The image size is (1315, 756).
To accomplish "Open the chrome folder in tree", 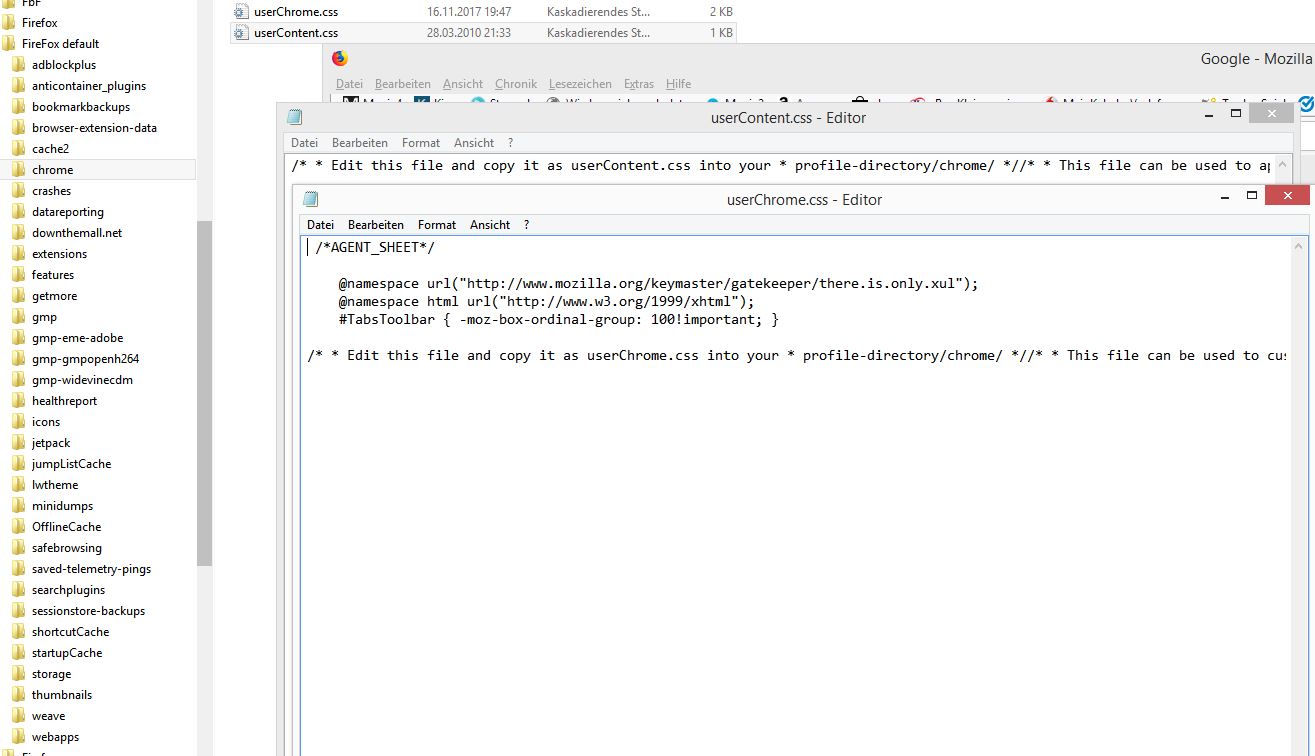I will (52, 170).
